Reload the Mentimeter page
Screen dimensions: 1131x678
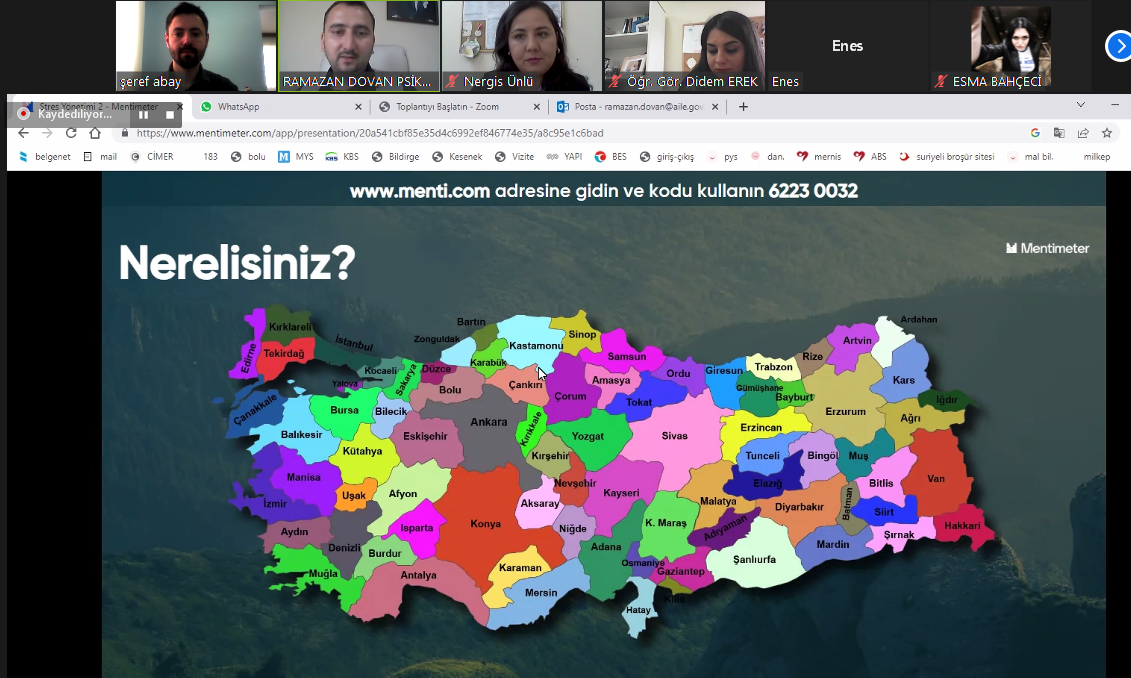(x=71, y=133)
